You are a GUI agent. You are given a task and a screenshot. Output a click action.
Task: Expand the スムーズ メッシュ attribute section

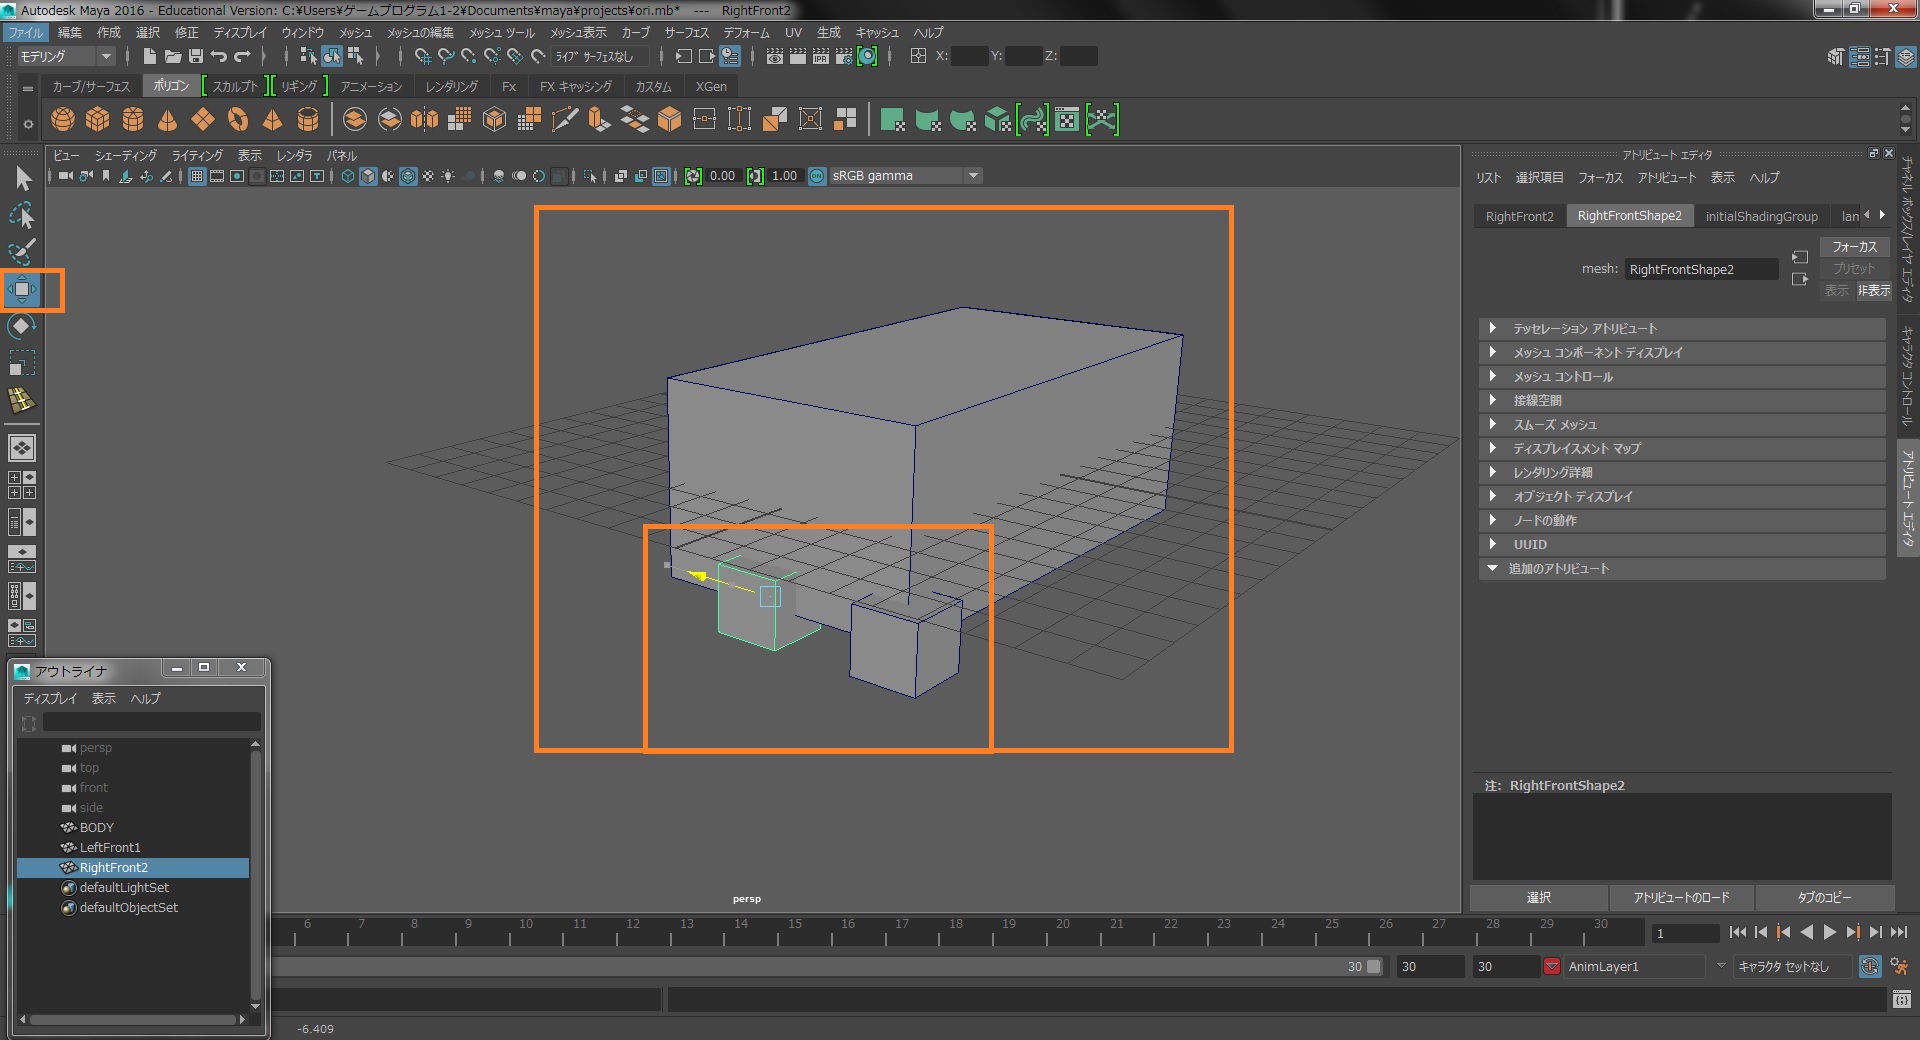[1554, 425]
